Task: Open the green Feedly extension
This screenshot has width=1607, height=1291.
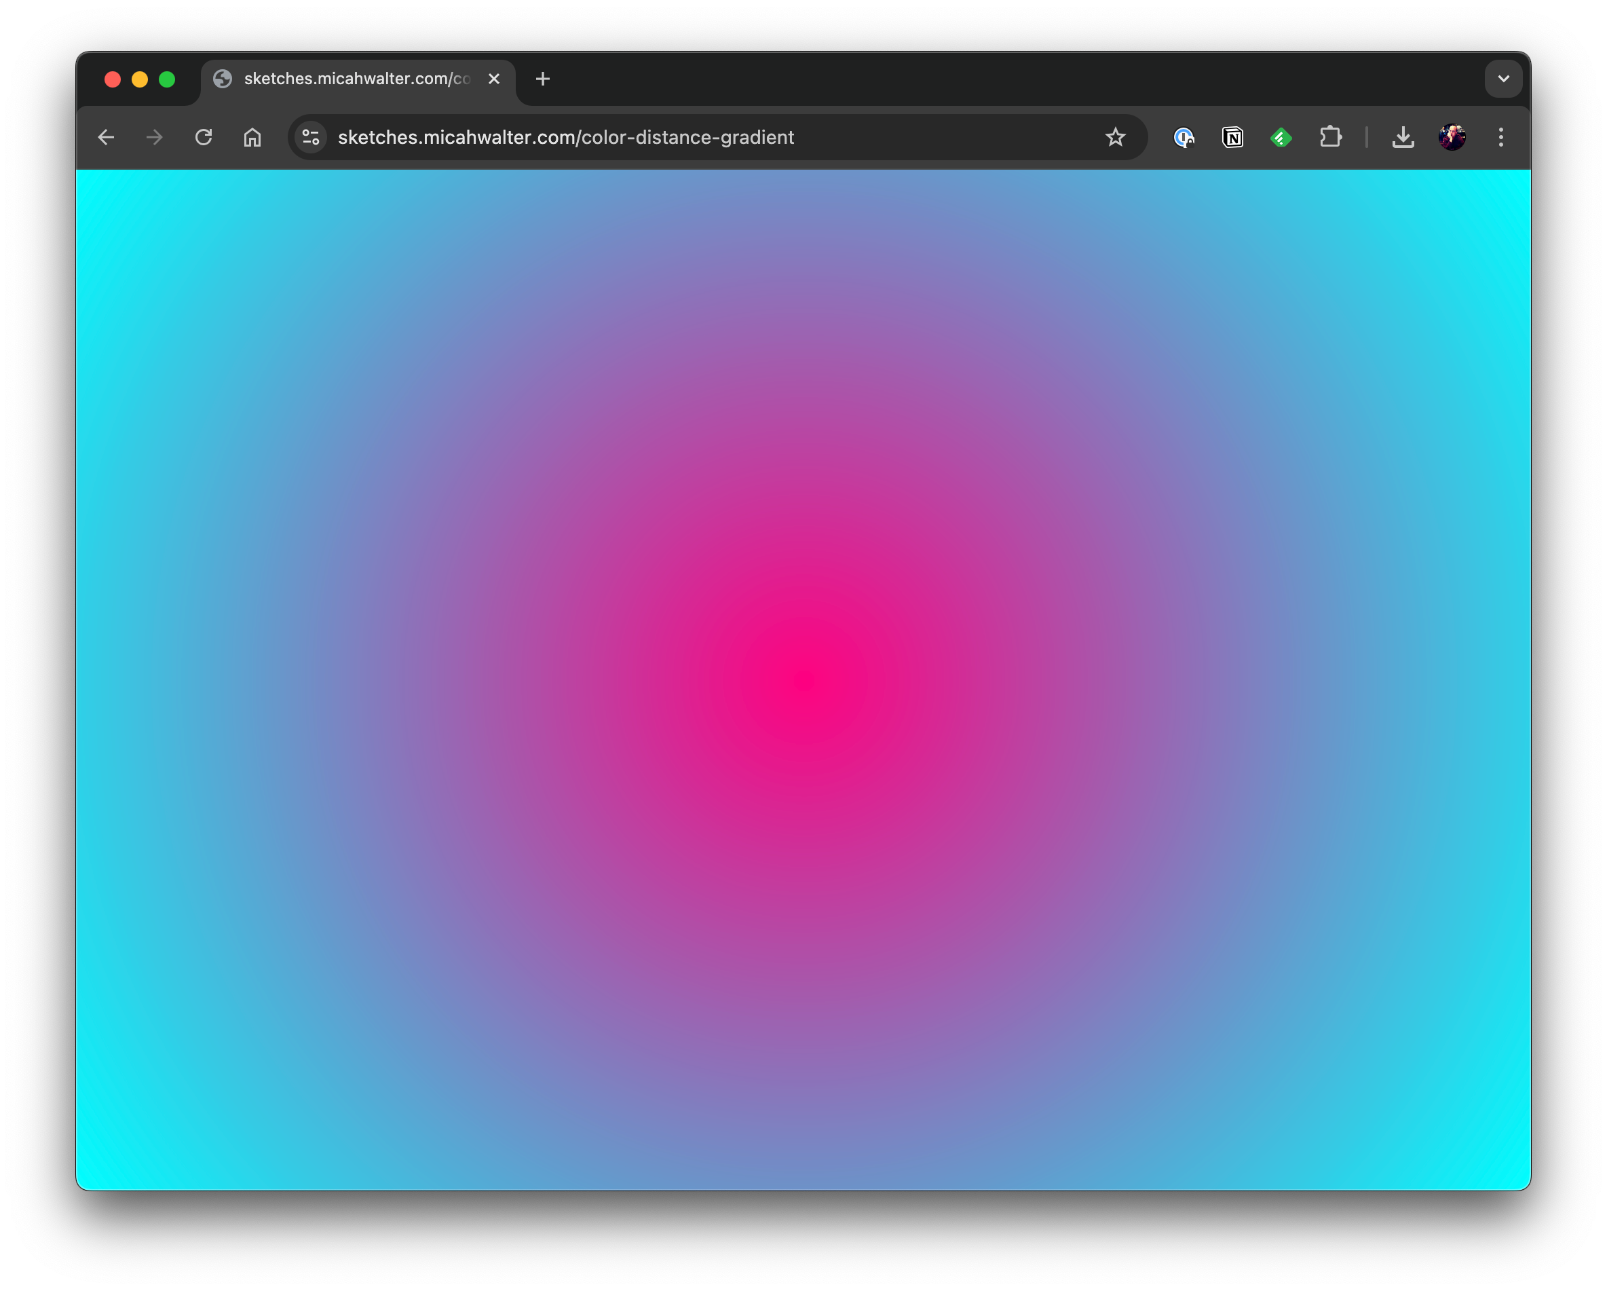Action: [x=1281, y=137]
